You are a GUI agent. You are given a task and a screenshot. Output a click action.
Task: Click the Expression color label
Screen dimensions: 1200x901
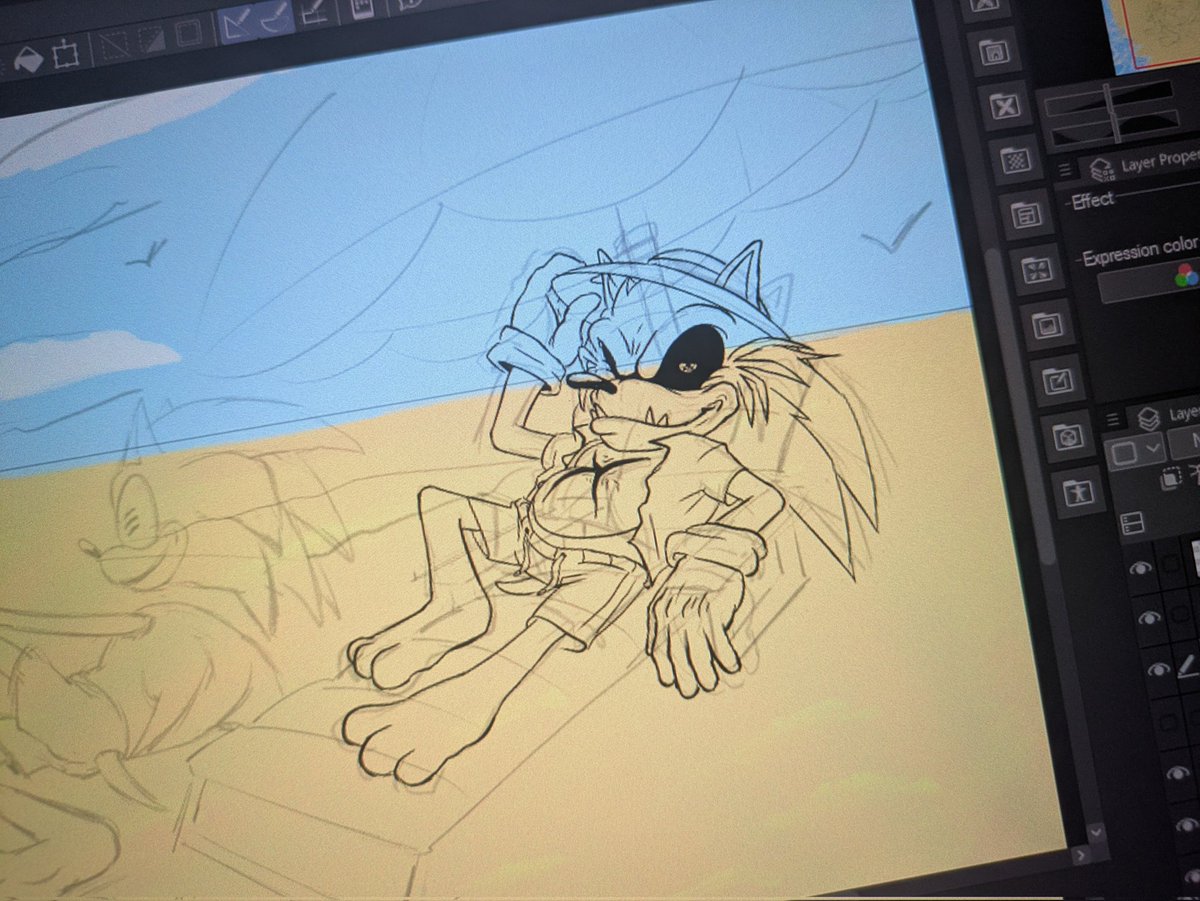tap(1140, 251)
